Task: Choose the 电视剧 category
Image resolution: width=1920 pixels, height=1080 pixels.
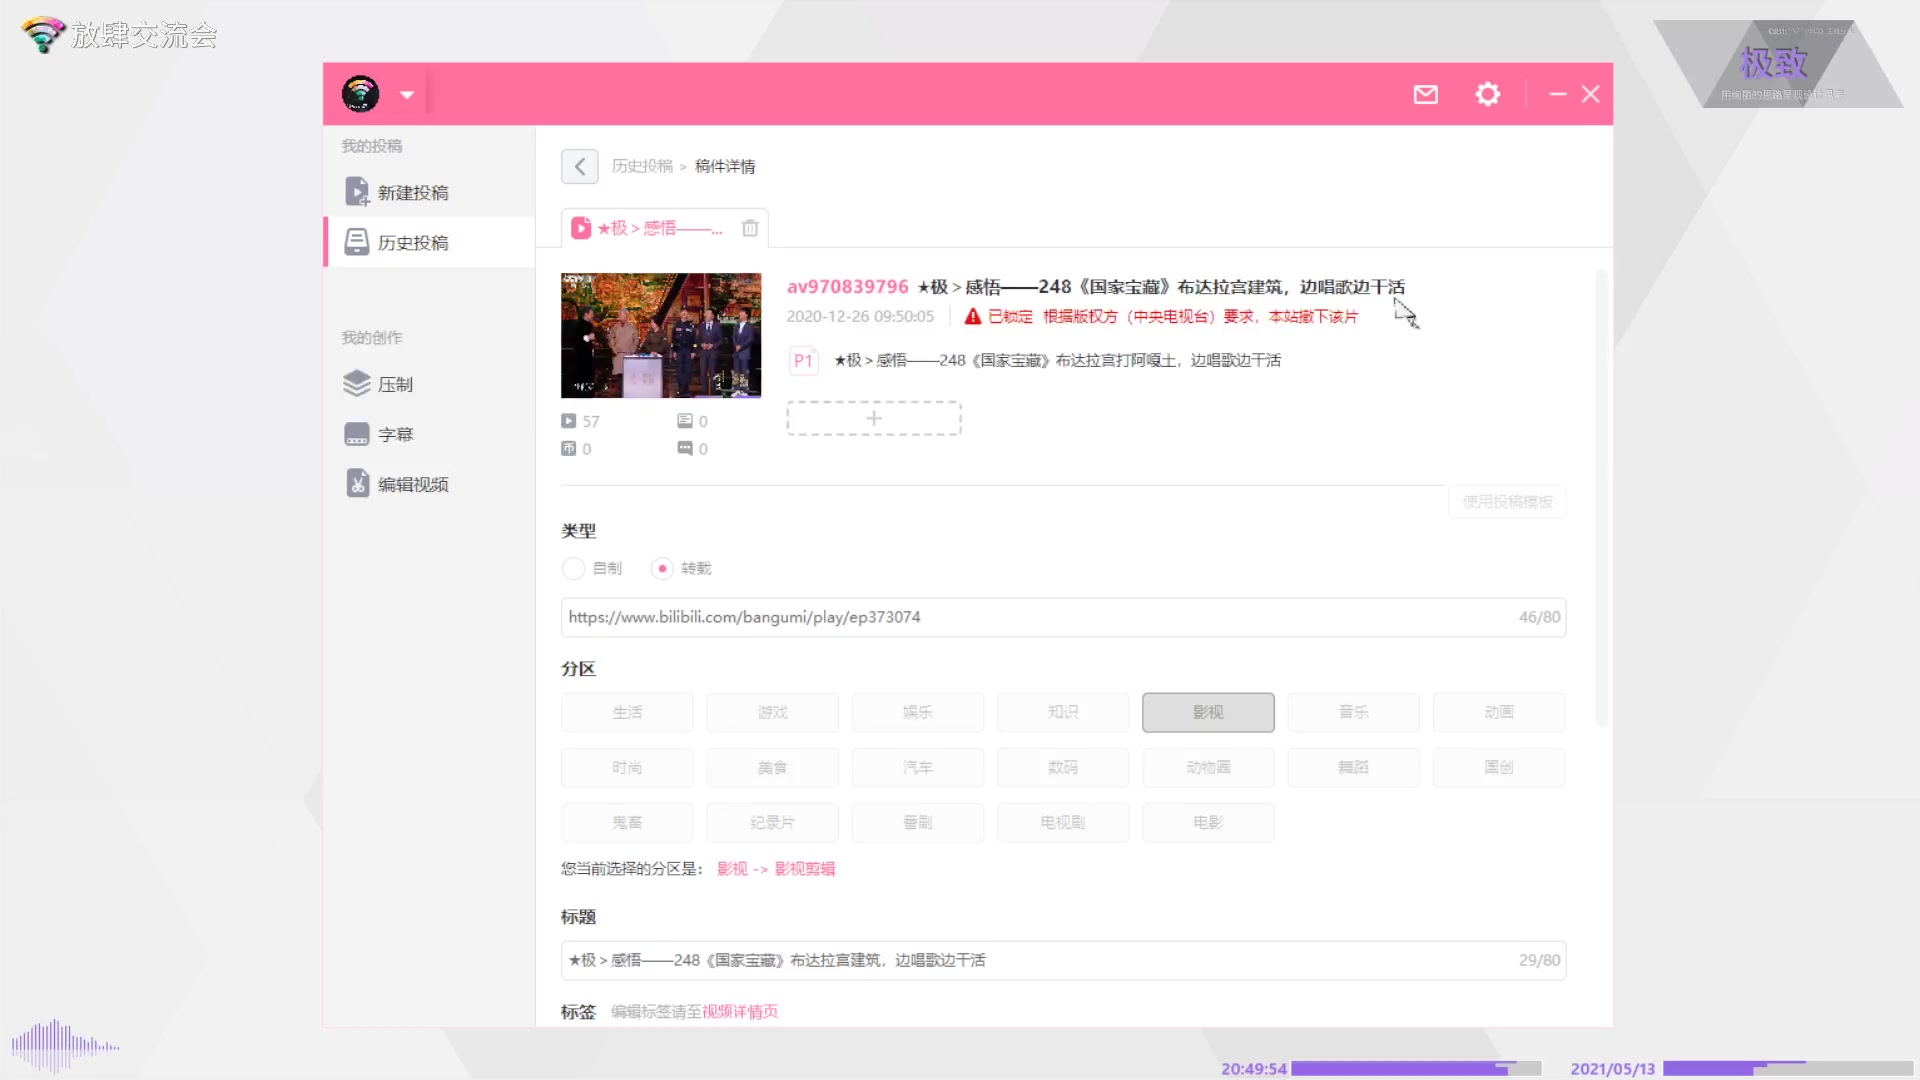Action: pyautogui.click(x=1063, y=822)
